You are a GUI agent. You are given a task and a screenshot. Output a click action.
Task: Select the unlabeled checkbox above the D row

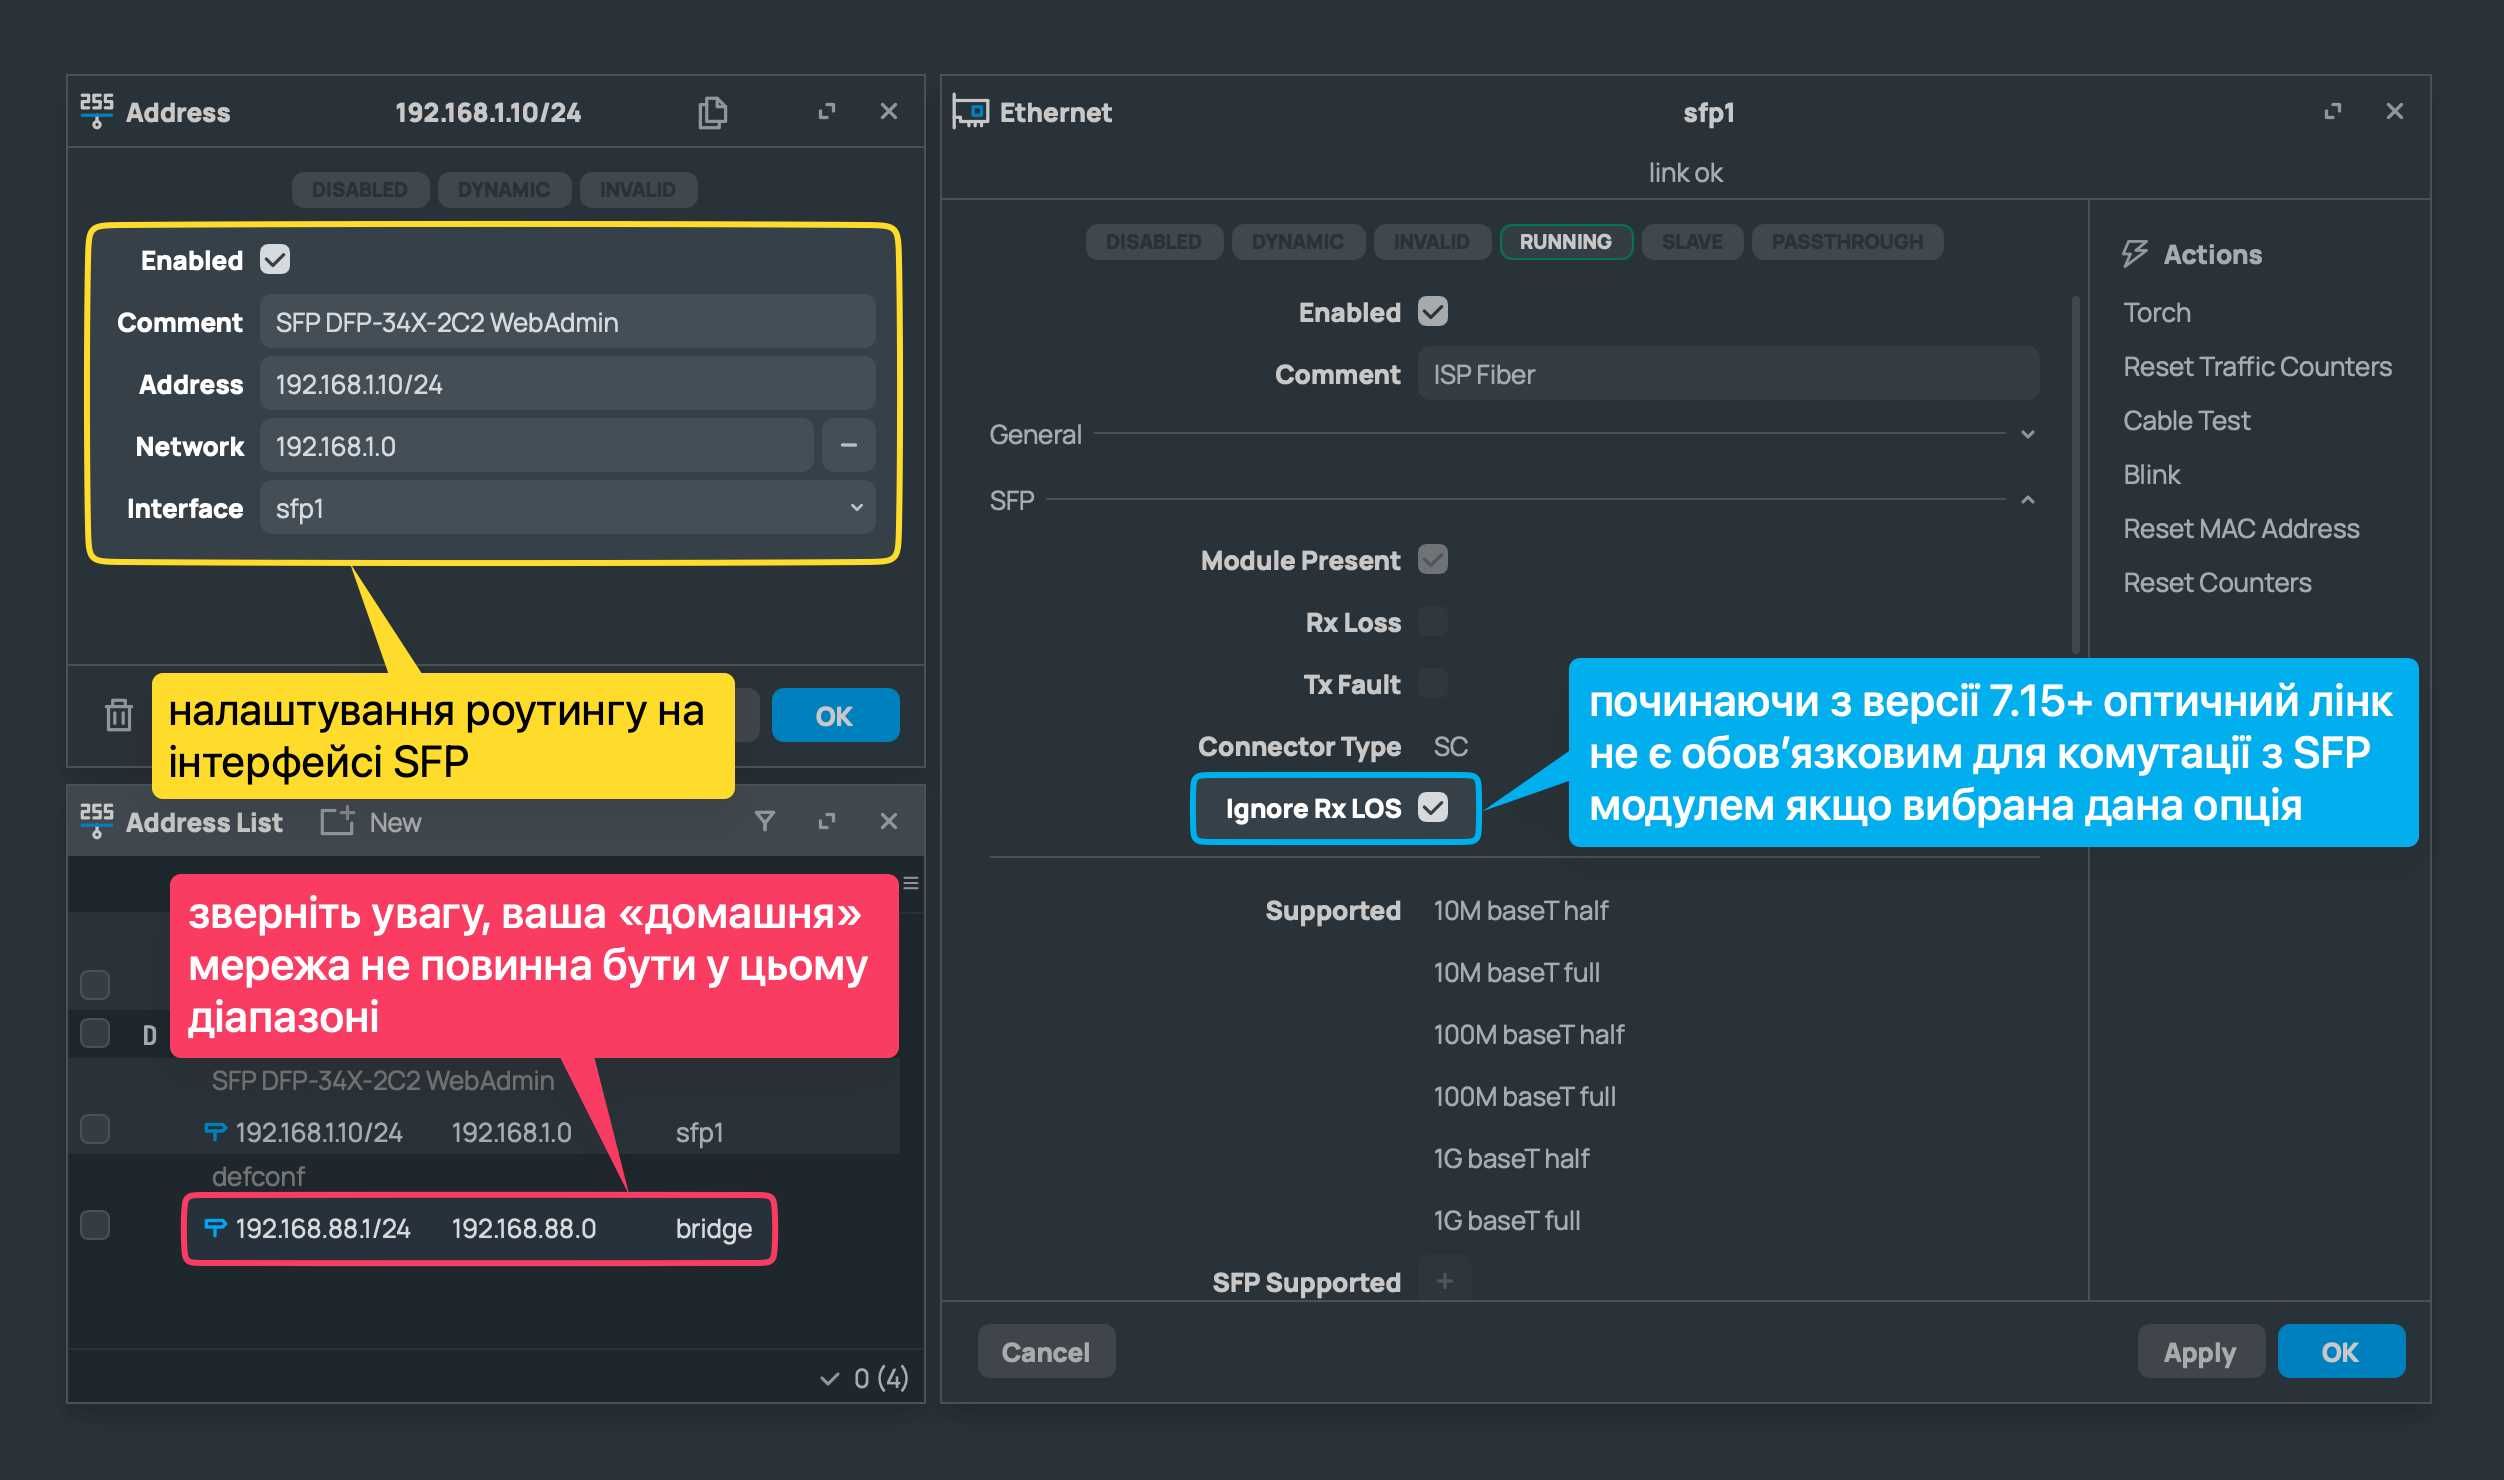95,985
